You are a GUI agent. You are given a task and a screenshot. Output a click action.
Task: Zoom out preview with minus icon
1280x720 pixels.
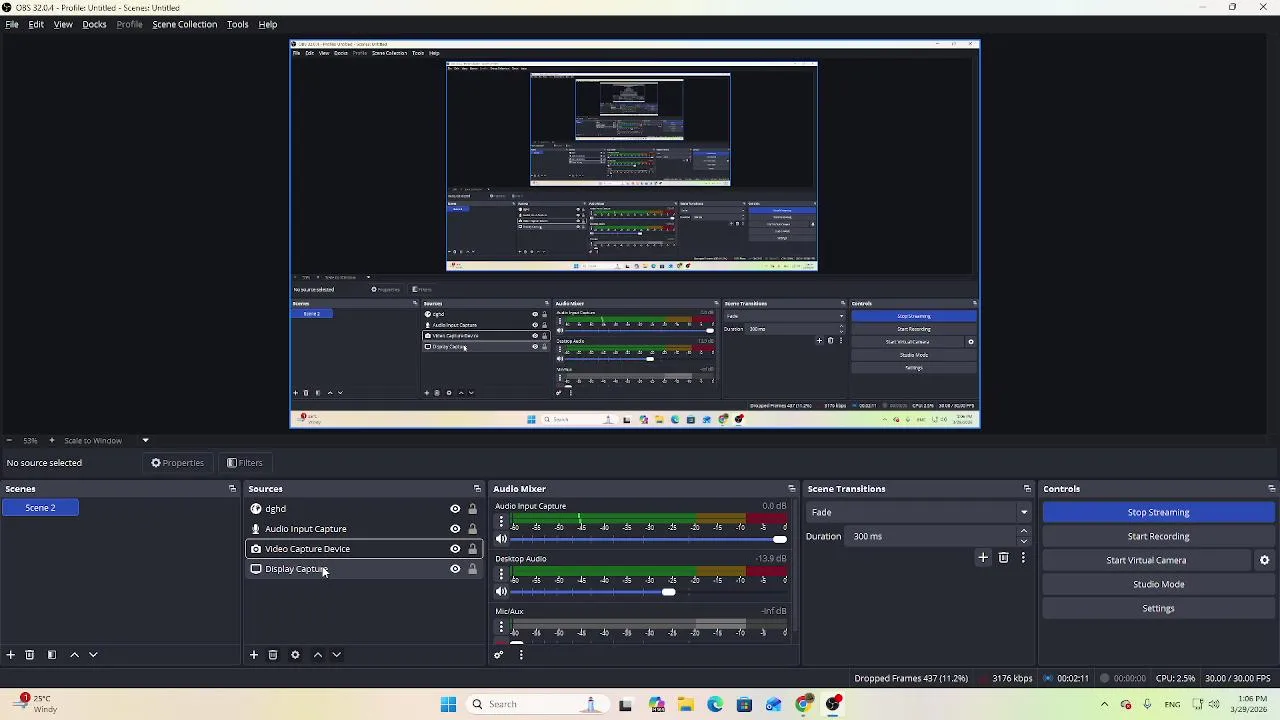pos(9,441)
